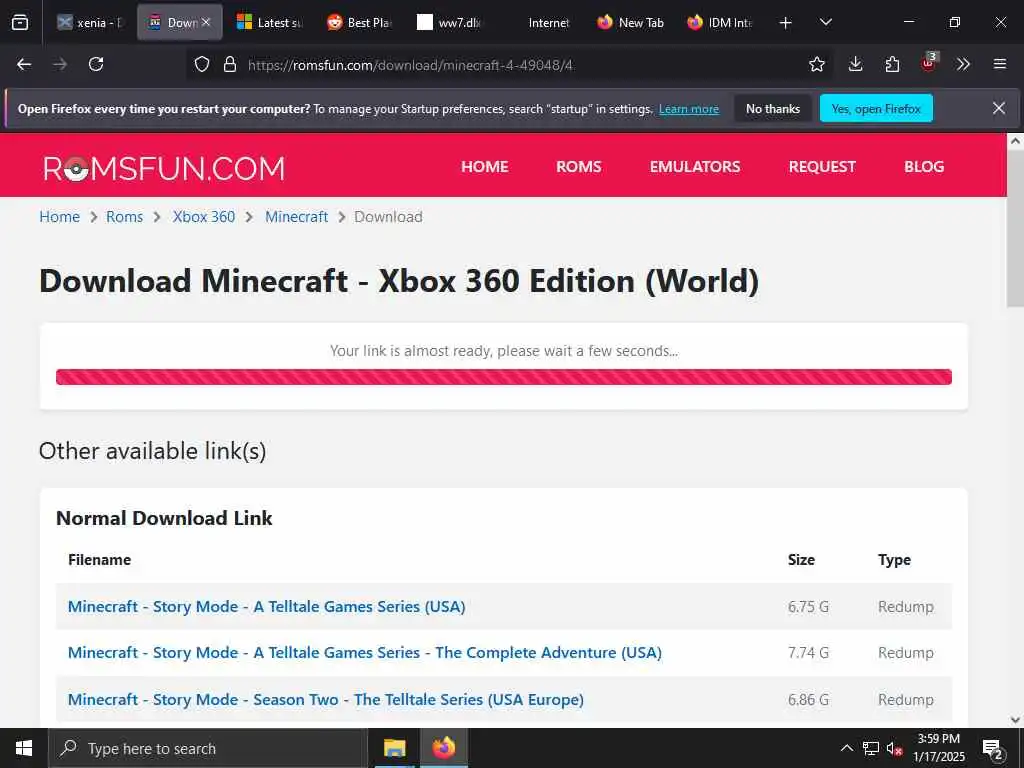Open the muted volume tray icon
1024x768 pixels.
(895, 748)
